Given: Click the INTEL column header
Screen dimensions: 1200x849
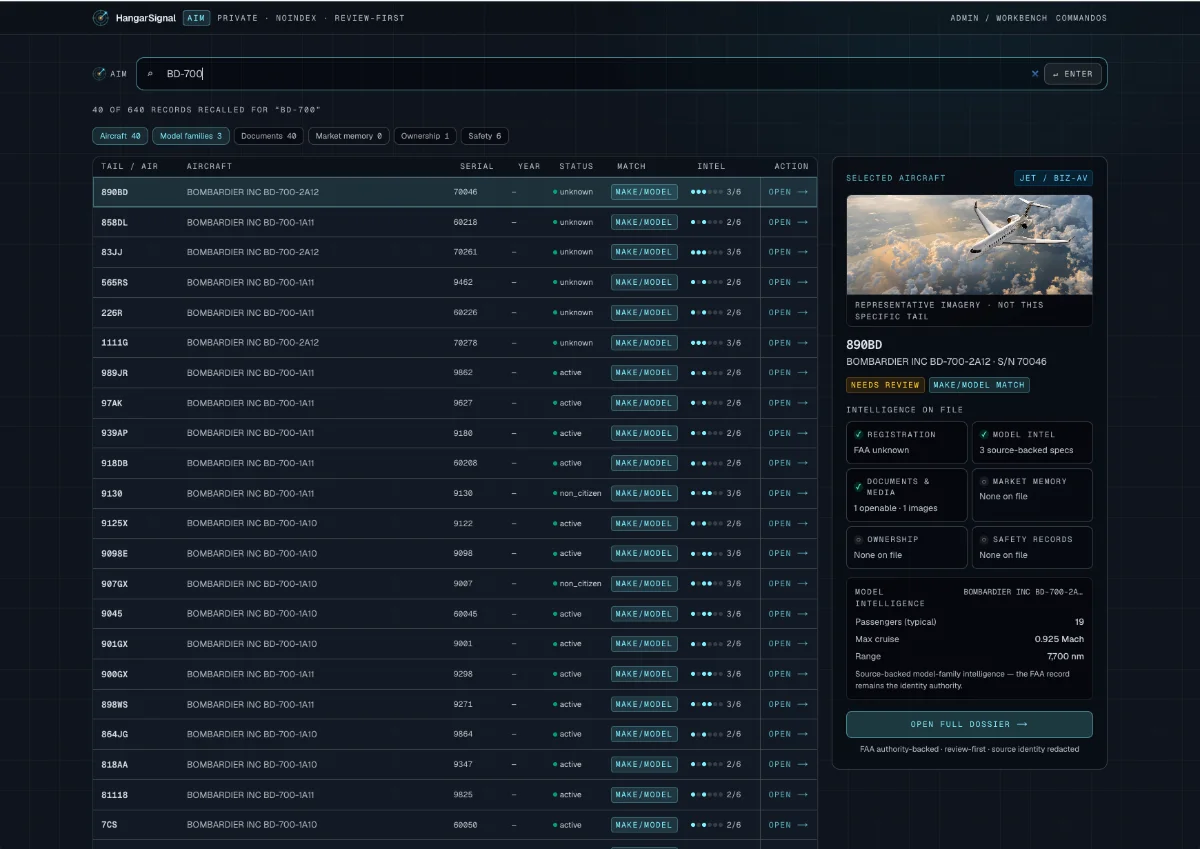Looking at the screenshot, I should pos(711,166).
